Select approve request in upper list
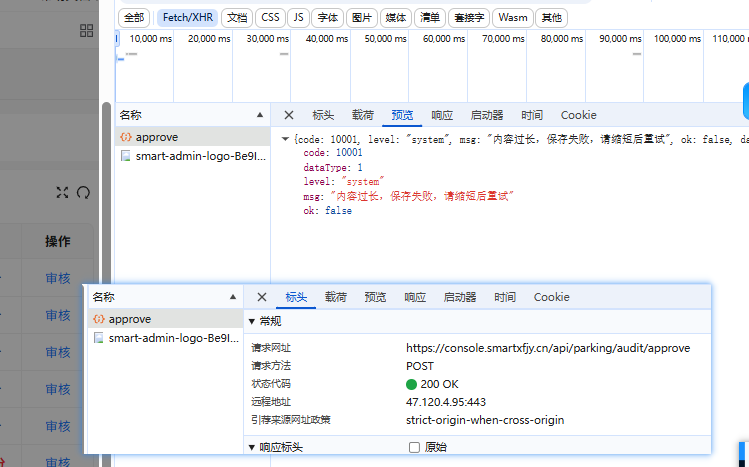The image size is (749, 467). click(193, 137)
